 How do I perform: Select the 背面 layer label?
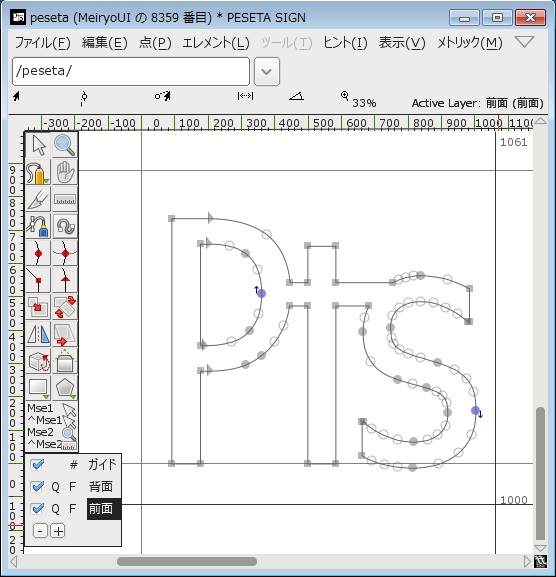point(100,487)
